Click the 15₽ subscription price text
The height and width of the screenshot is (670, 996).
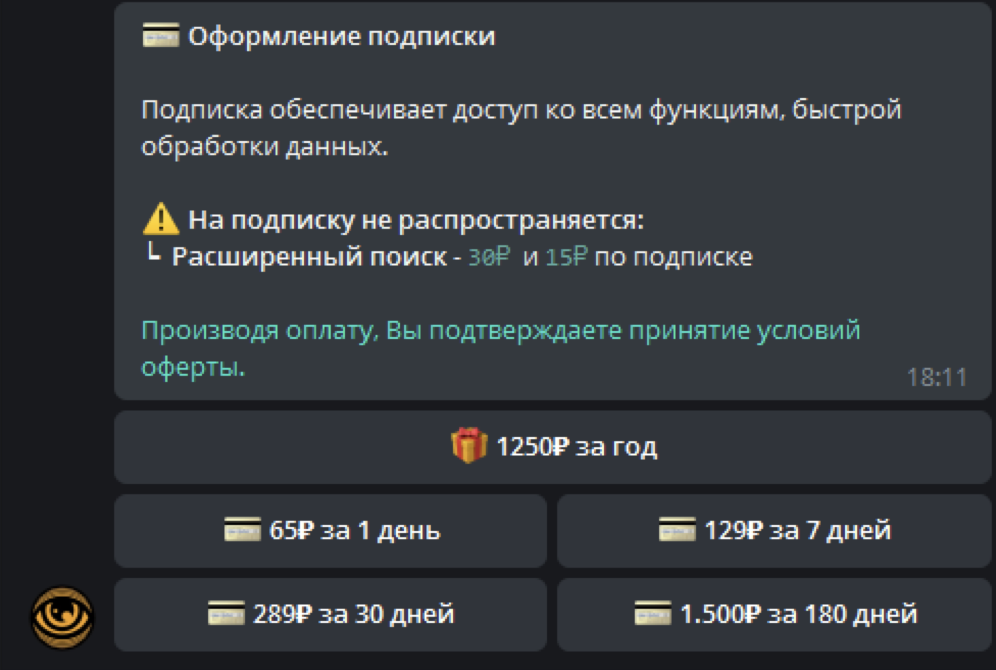coord(567,257)
